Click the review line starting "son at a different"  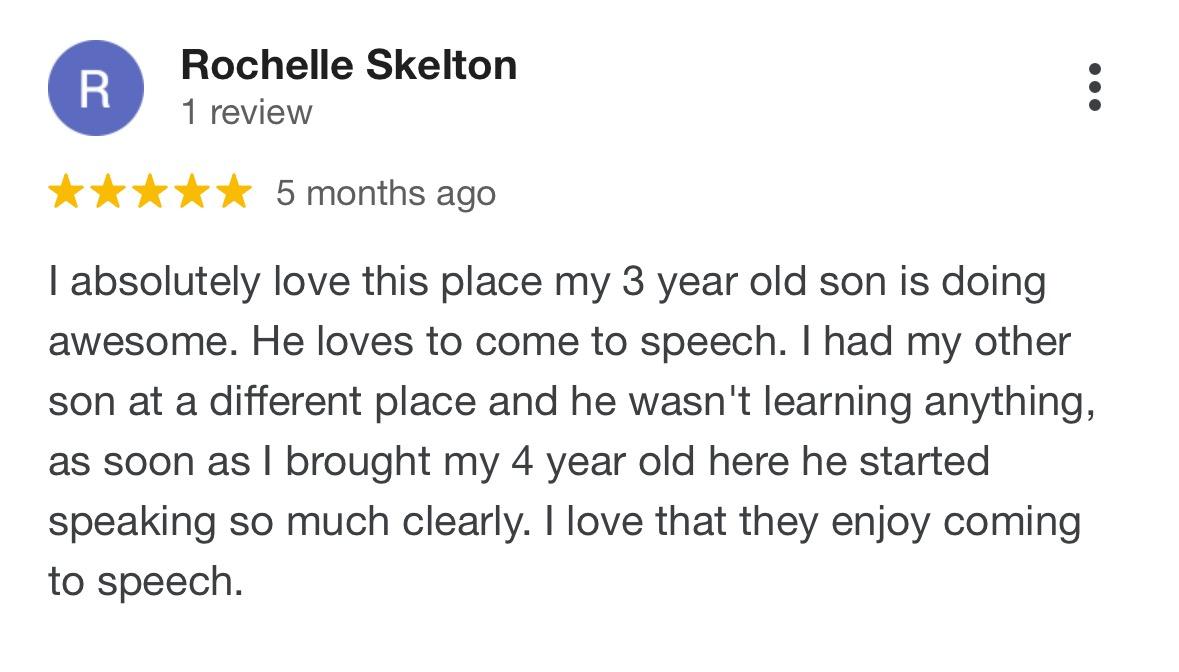(571, 403)
